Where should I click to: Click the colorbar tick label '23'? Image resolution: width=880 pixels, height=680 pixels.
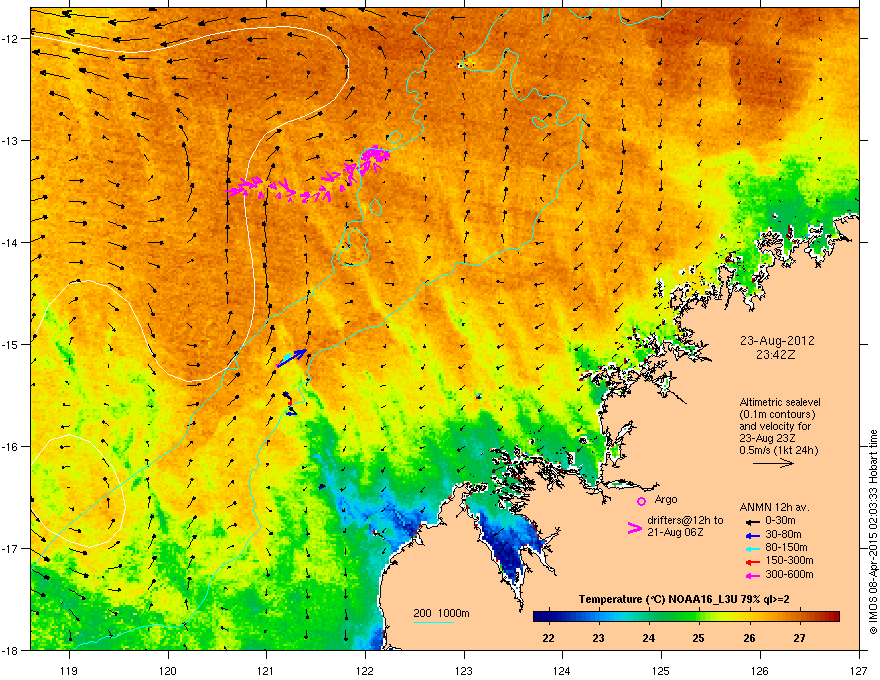pos(598,638)
